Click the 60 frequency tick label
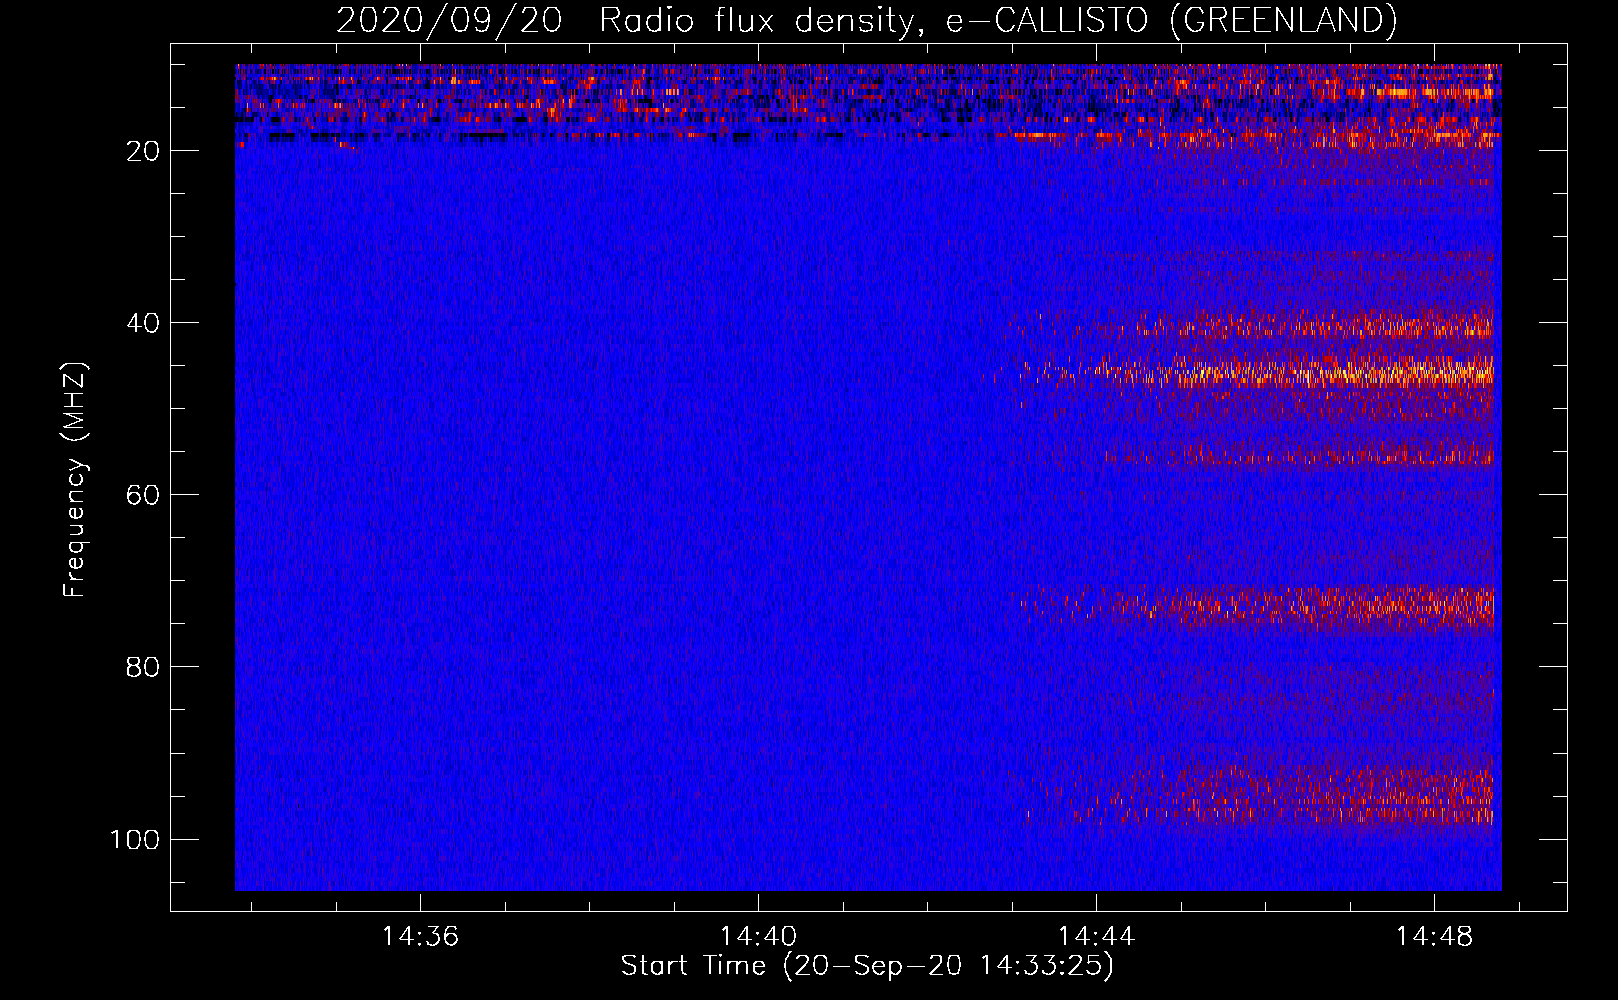Viewport: 1618px width, 1000px height. (143, 495)
